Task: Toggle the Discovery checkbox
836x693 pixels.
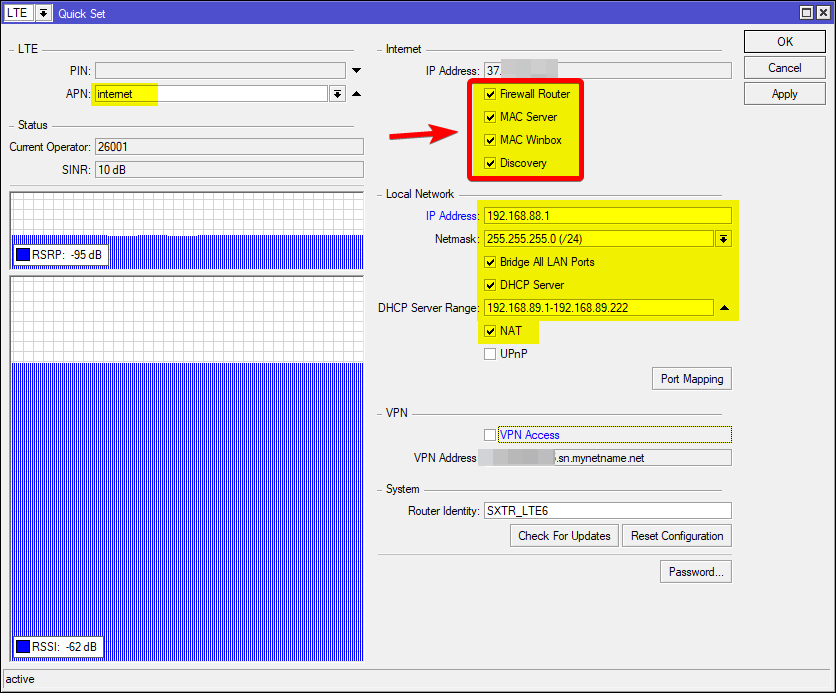Action: [490, 163]
